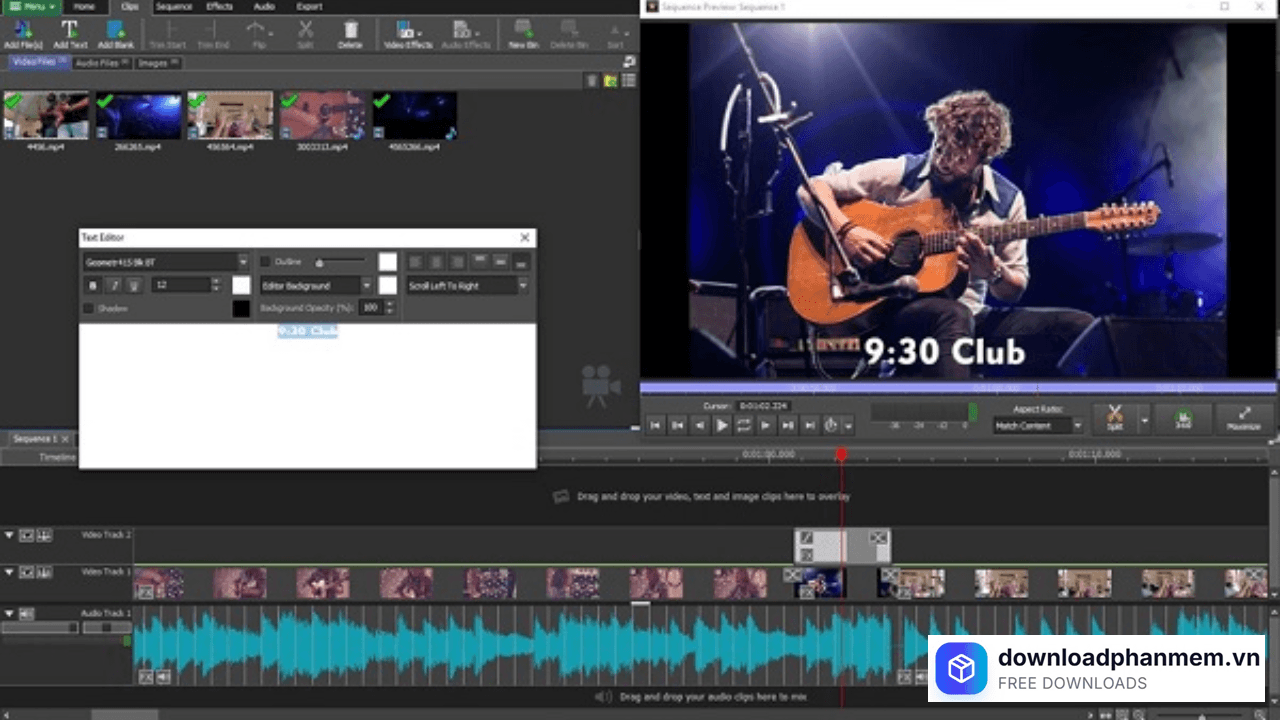Click the red timeline playhead marker

point(842,454)
